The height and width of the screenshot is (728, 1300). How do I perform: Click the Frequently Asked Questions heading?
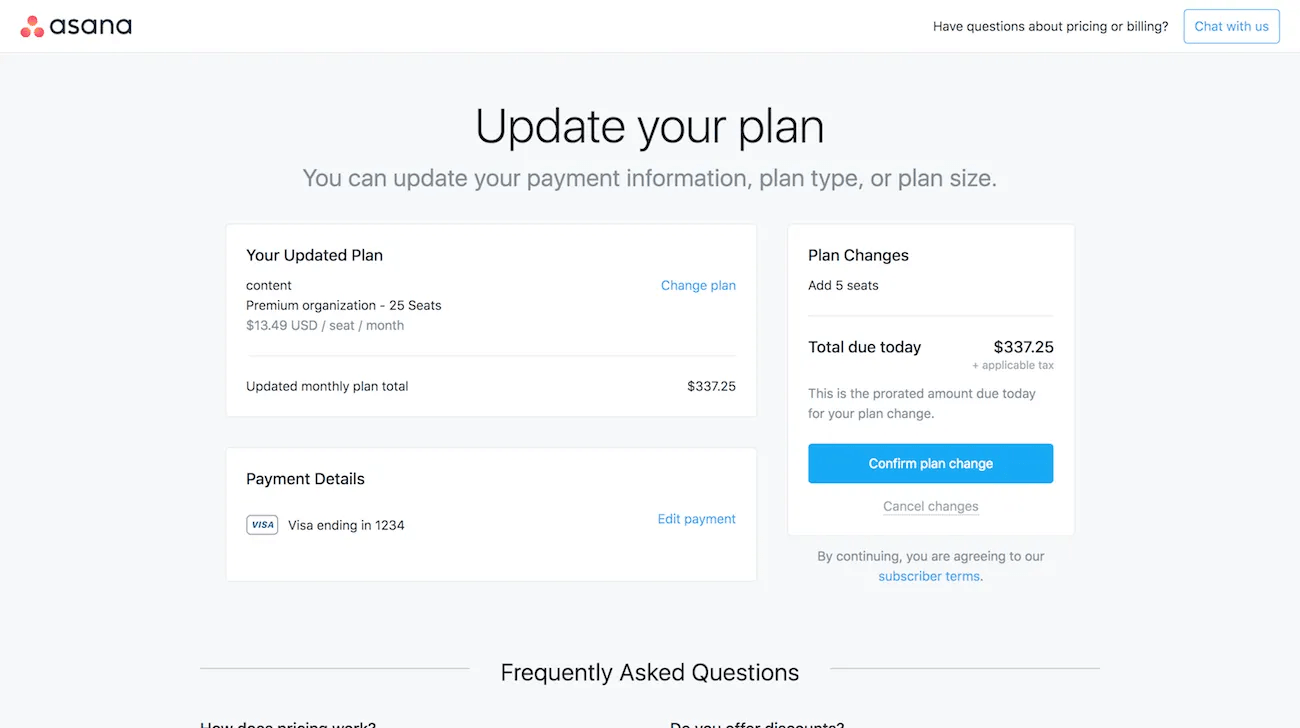click(650, 673)
